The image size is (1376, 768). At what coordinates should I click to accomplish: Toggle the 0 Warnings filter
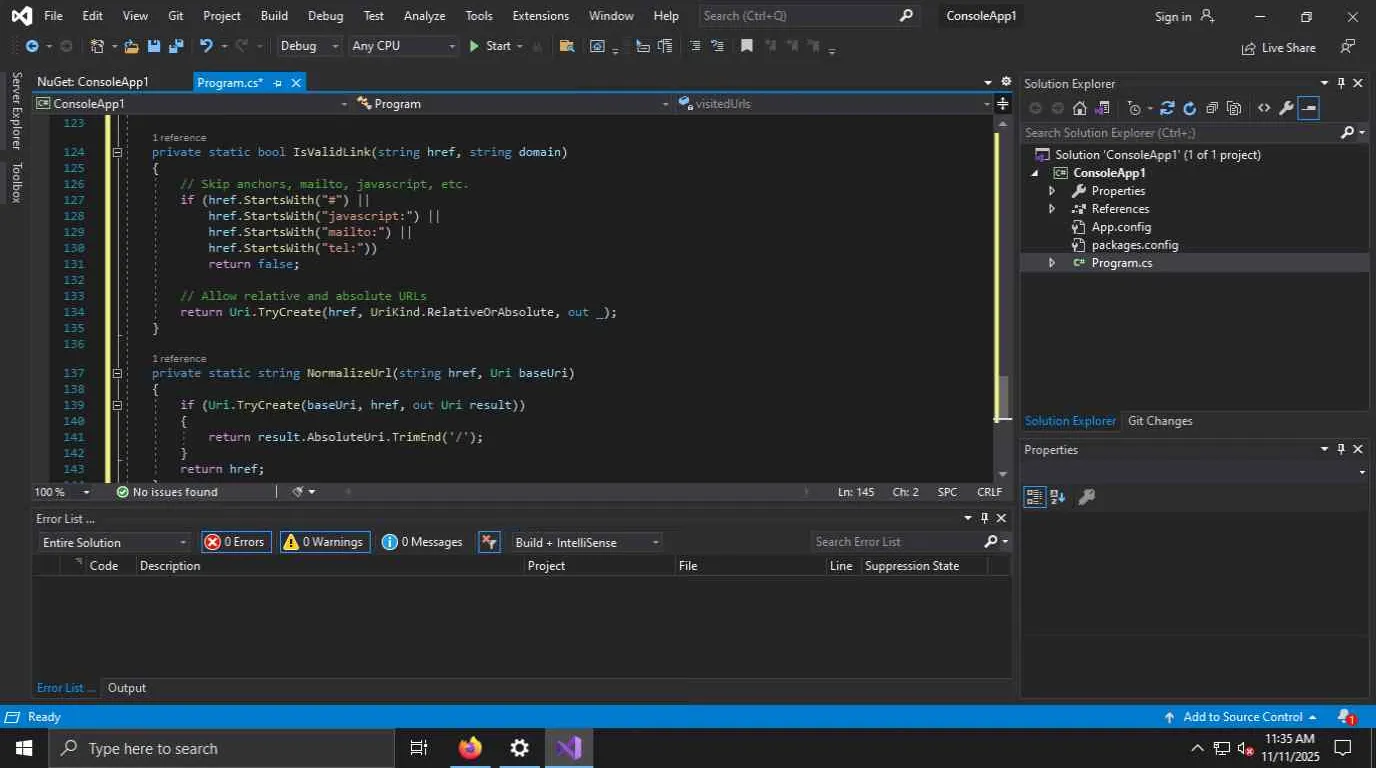(x=325, y=542)
